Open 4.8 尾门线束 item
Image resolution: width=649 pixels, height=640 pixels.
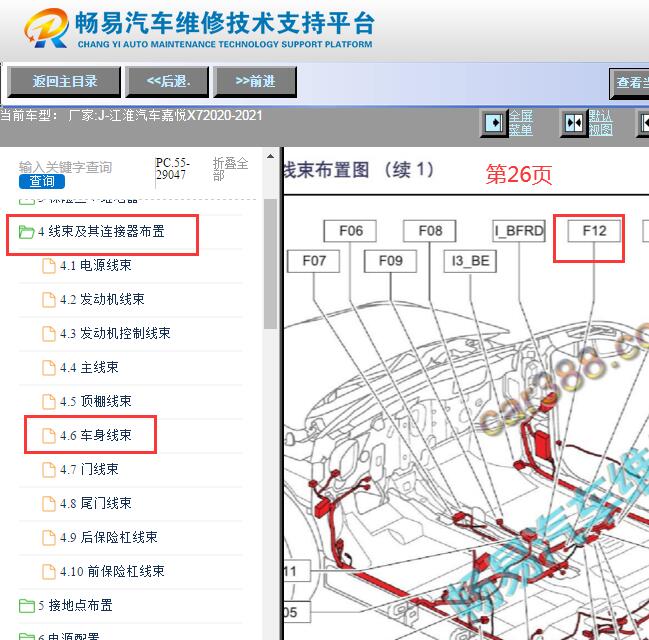pyautogui.click(x=96, y=503)
